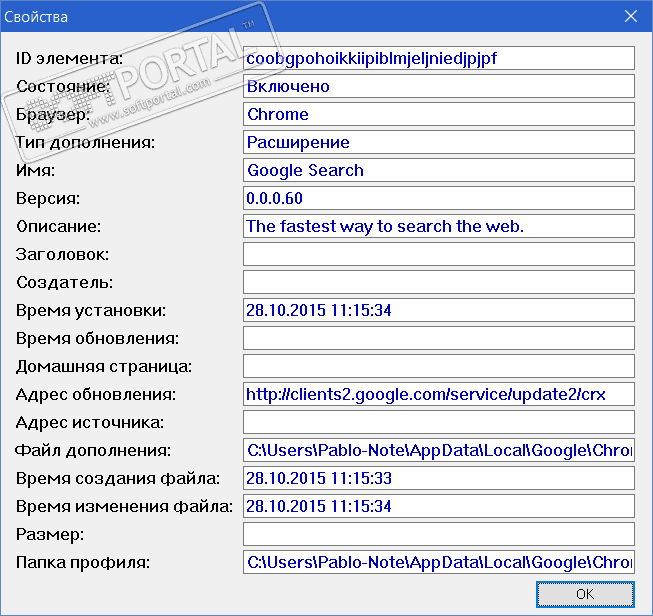Screen dimensions: 653x616
Task: Focus the empty Заголовок field
Action: tap(439, 254)
